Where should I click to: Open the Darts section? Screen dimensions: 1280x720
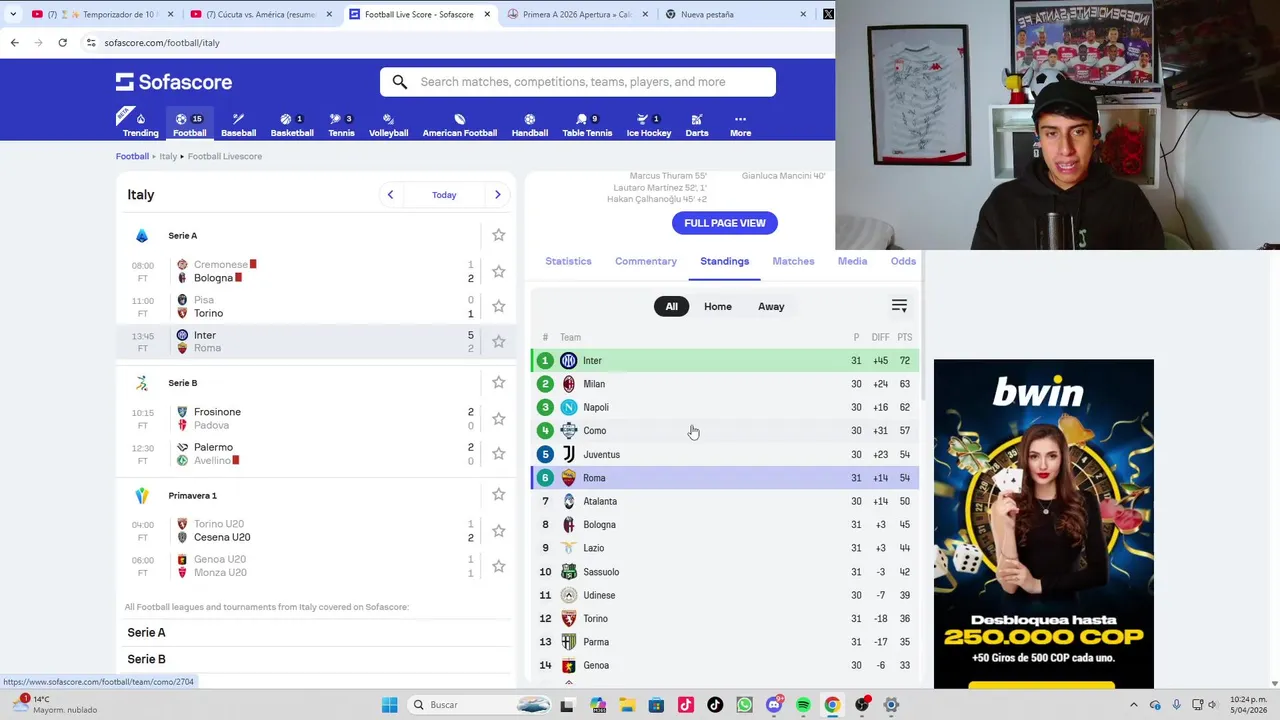tap(697, 124)
